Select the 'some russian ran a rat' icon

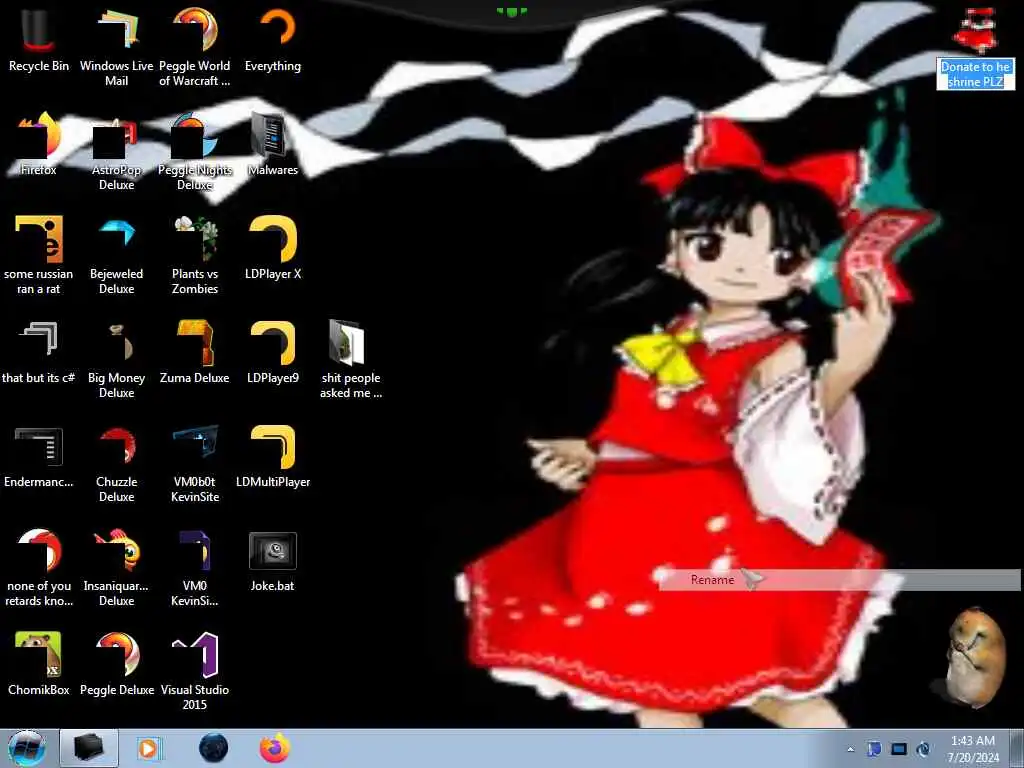pos(39,255)
